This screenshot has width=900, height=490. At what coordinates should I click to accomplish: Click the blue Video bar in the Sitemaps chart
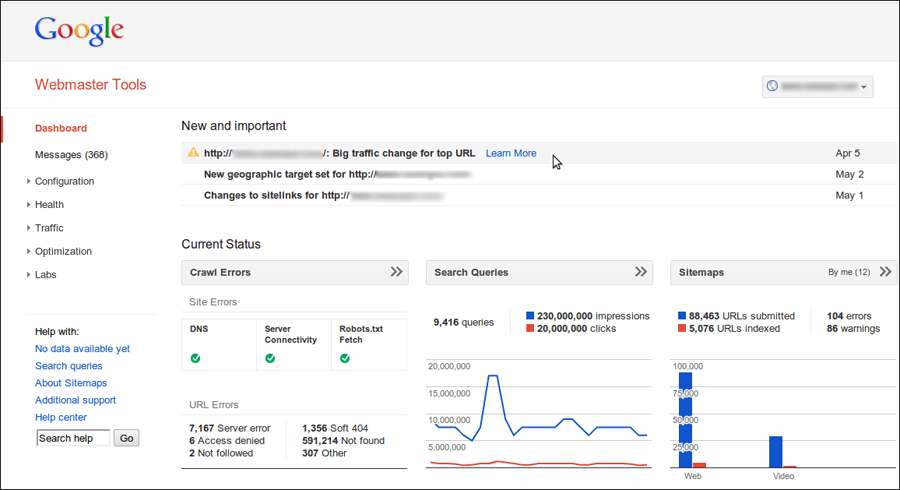(775, 452)
